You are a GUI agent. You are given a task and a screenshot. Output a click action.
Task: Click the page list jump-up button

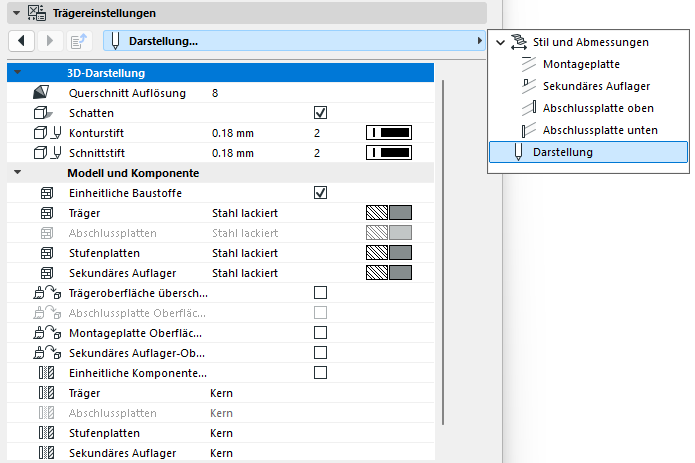79,41
